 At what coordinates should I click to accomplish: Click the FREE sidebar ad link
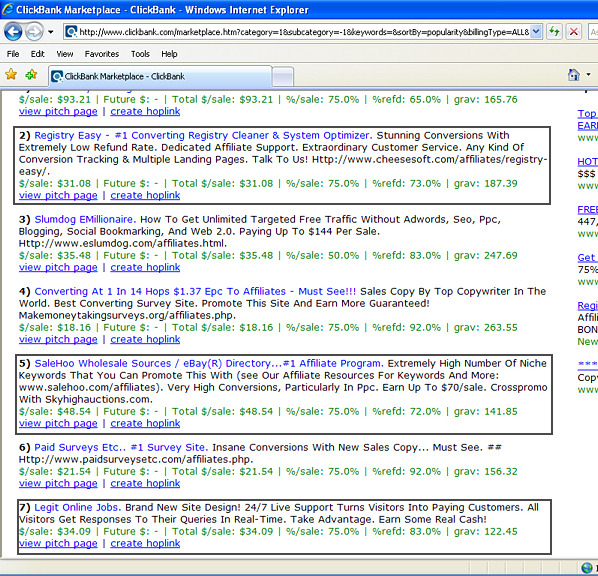(587, 210)
